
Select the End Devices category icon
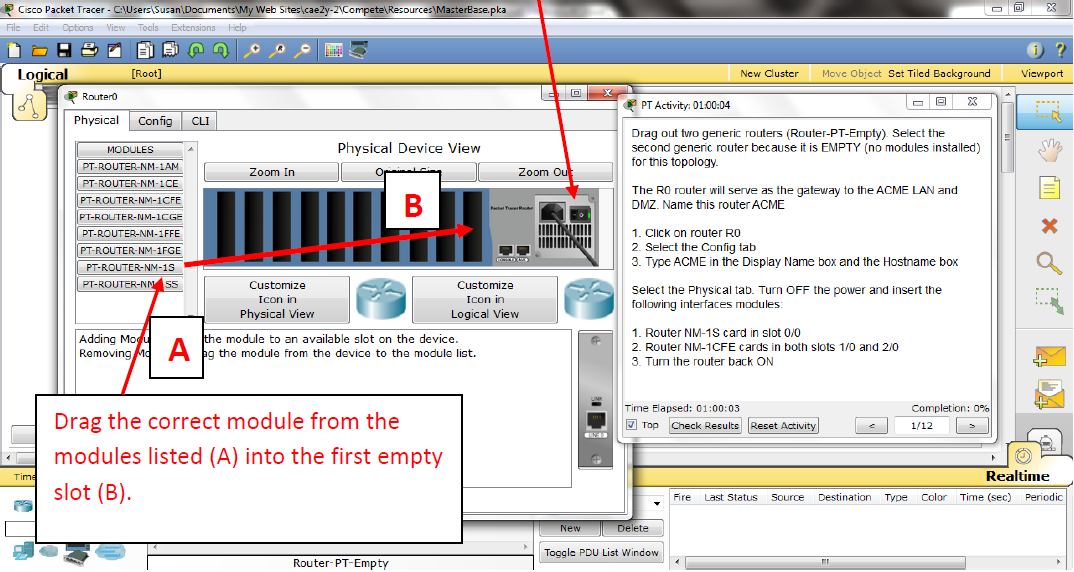pos(23,550)
